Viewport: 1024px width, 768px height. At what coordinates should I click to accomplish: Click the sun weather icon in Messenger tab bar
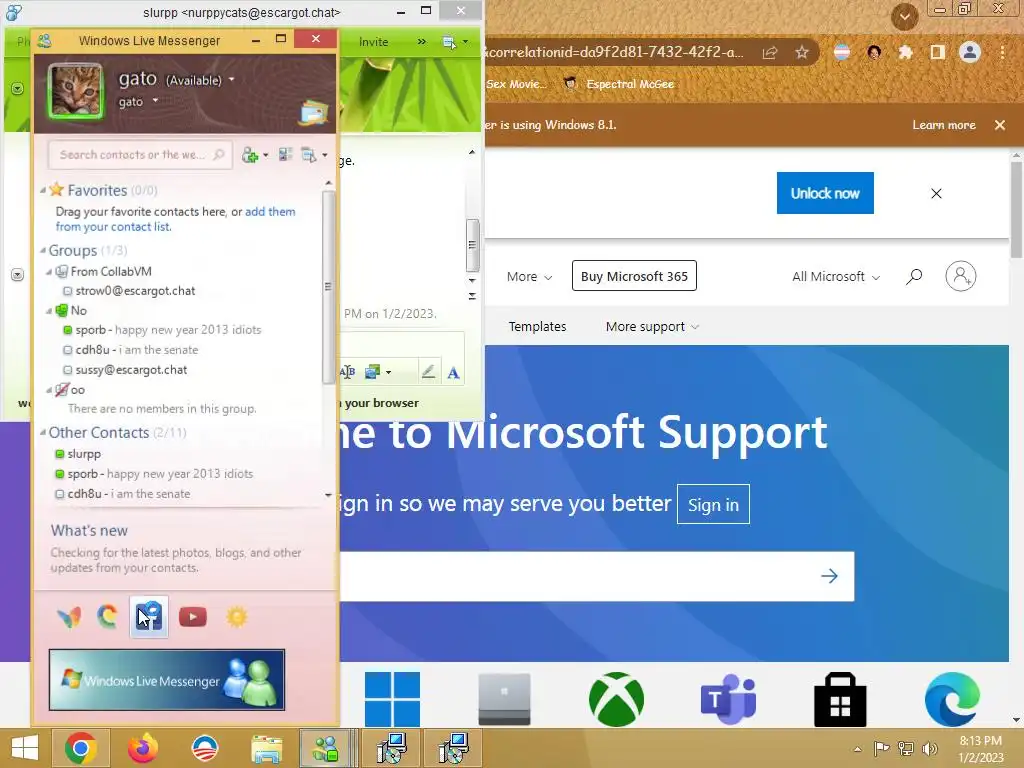click(236, 617)
